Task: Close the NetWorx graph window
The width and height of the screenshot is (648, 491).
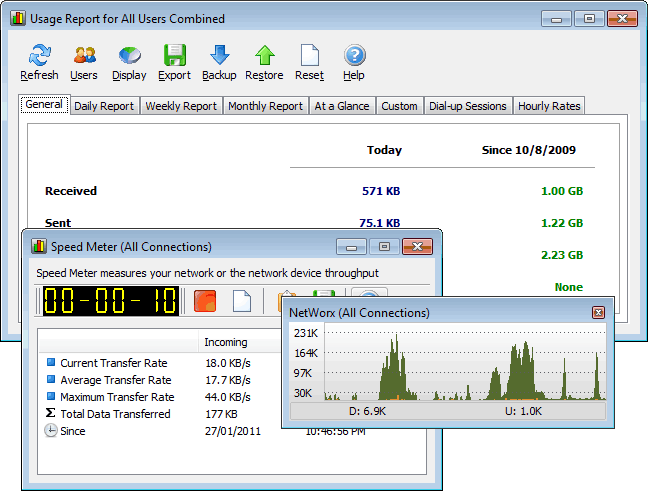Action: click(598, 312)
